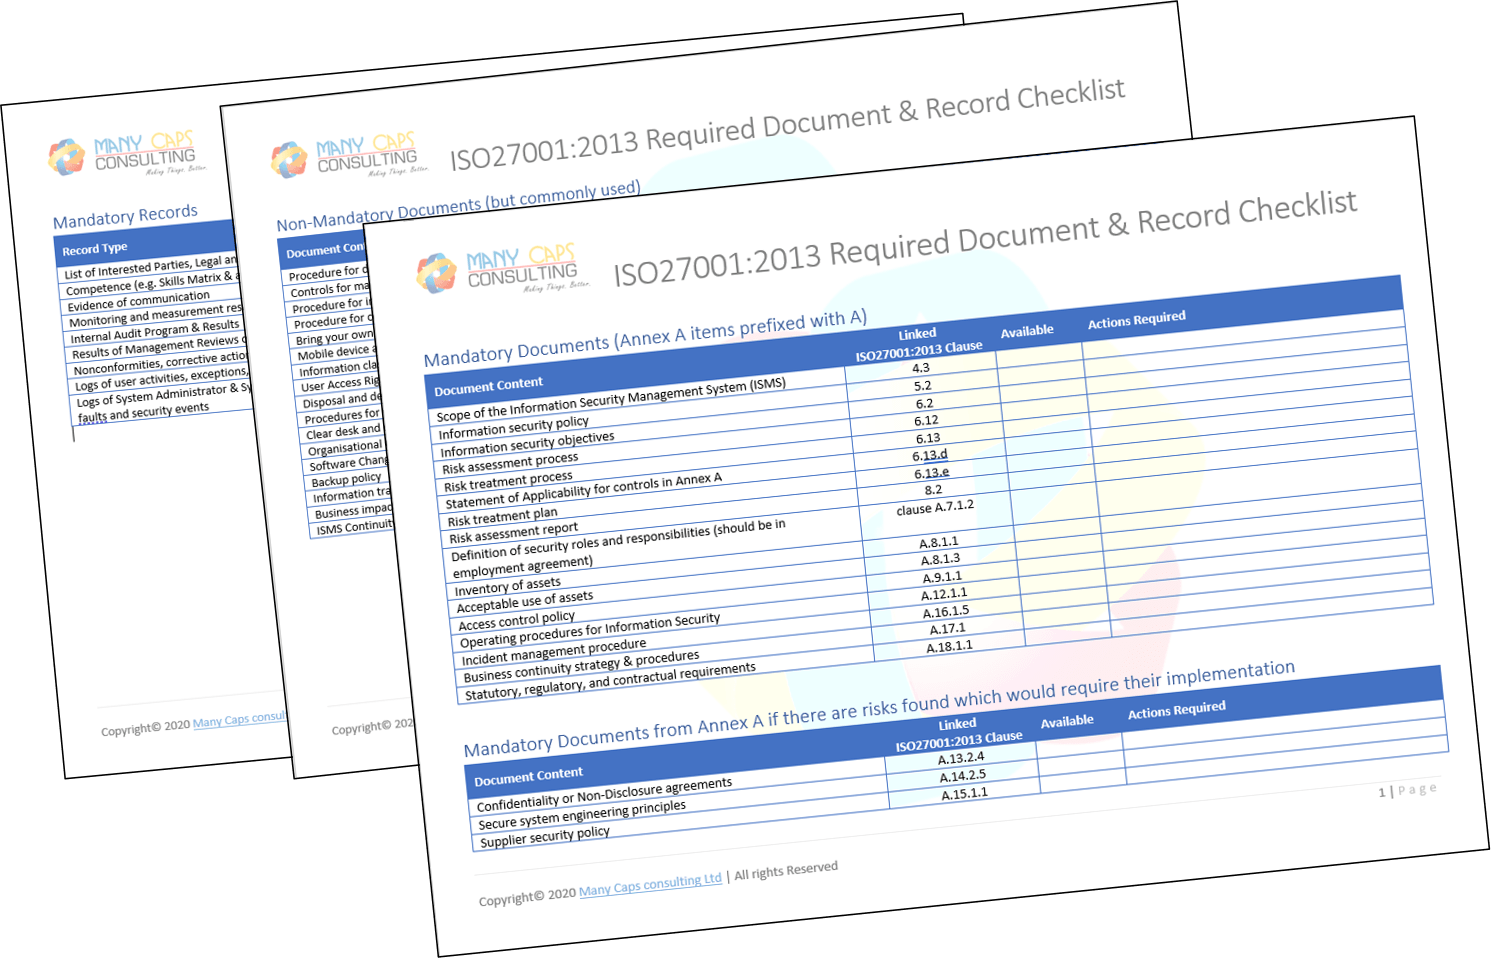The image size is (1491, 958).
Task: Click the Available header in the first table
Action: [x=1027, y=331]
